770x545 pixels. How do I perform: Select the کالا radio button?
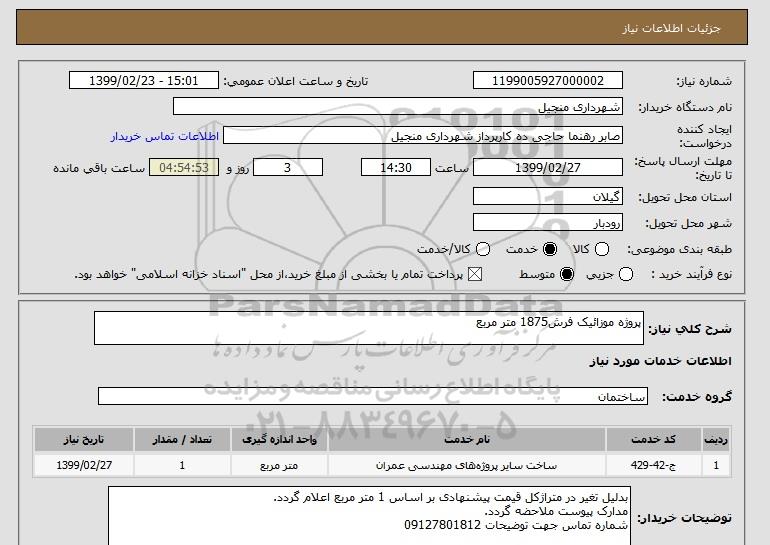tap(602, 249)
